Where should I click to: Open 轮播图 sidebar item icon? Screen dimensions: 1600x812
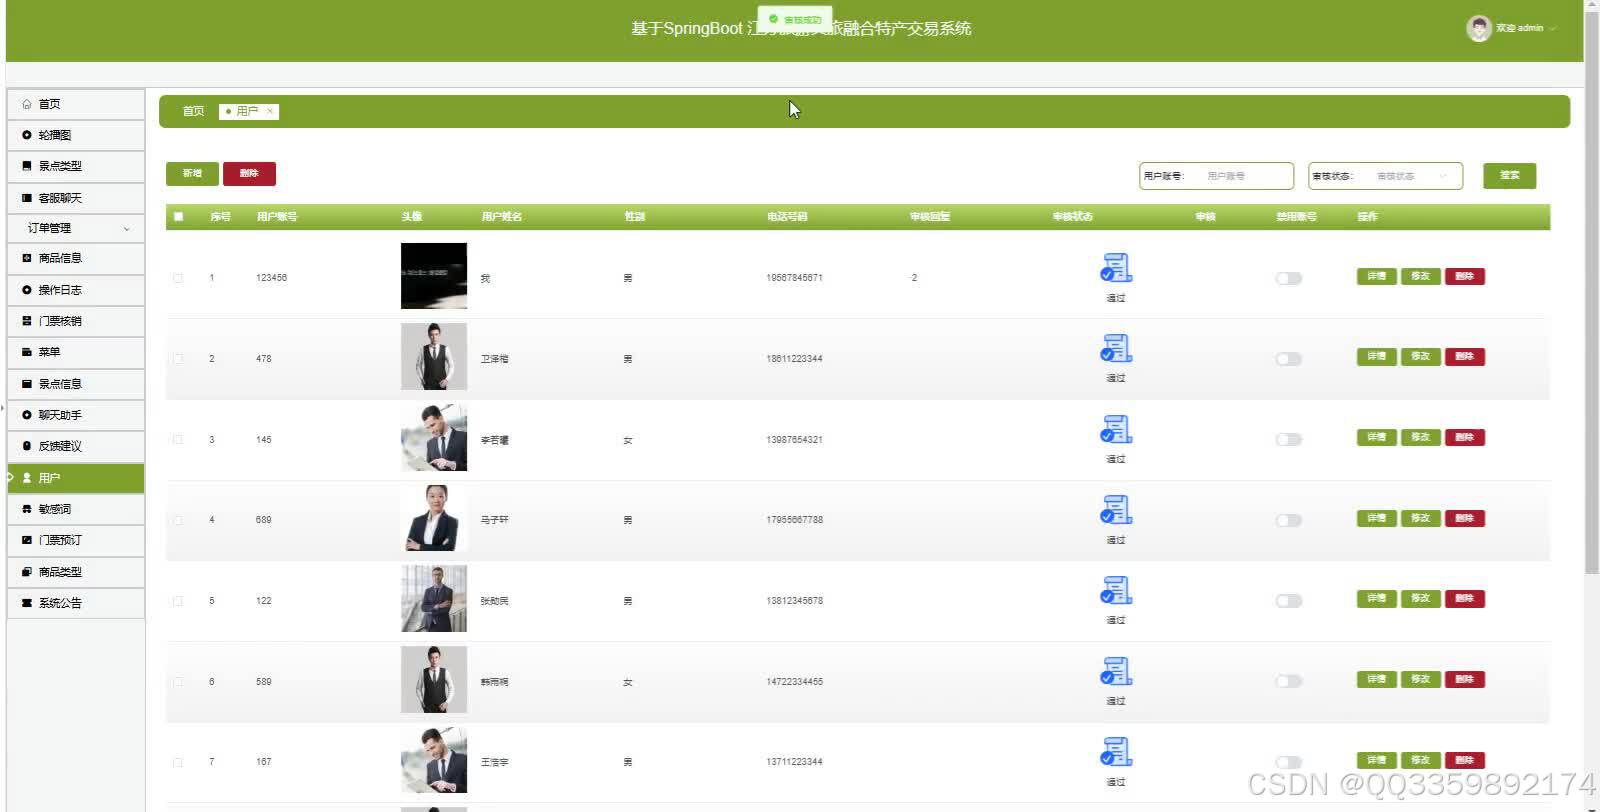pyautogui.click(x=27, y=135)
